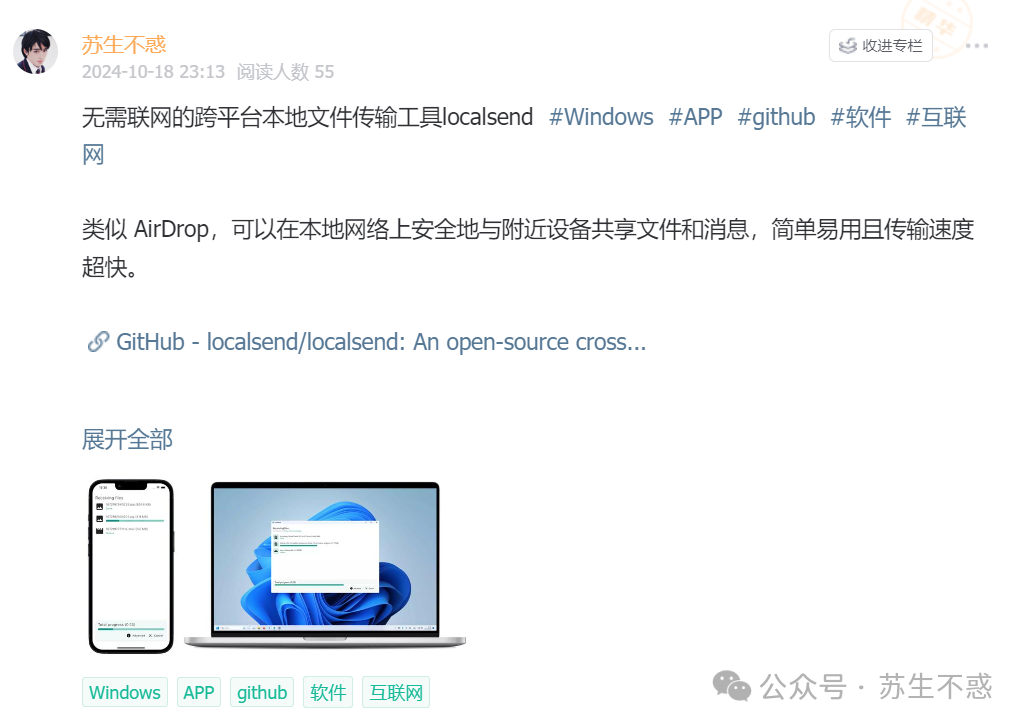Open the phone and laptop preview image

coord(277,566)
